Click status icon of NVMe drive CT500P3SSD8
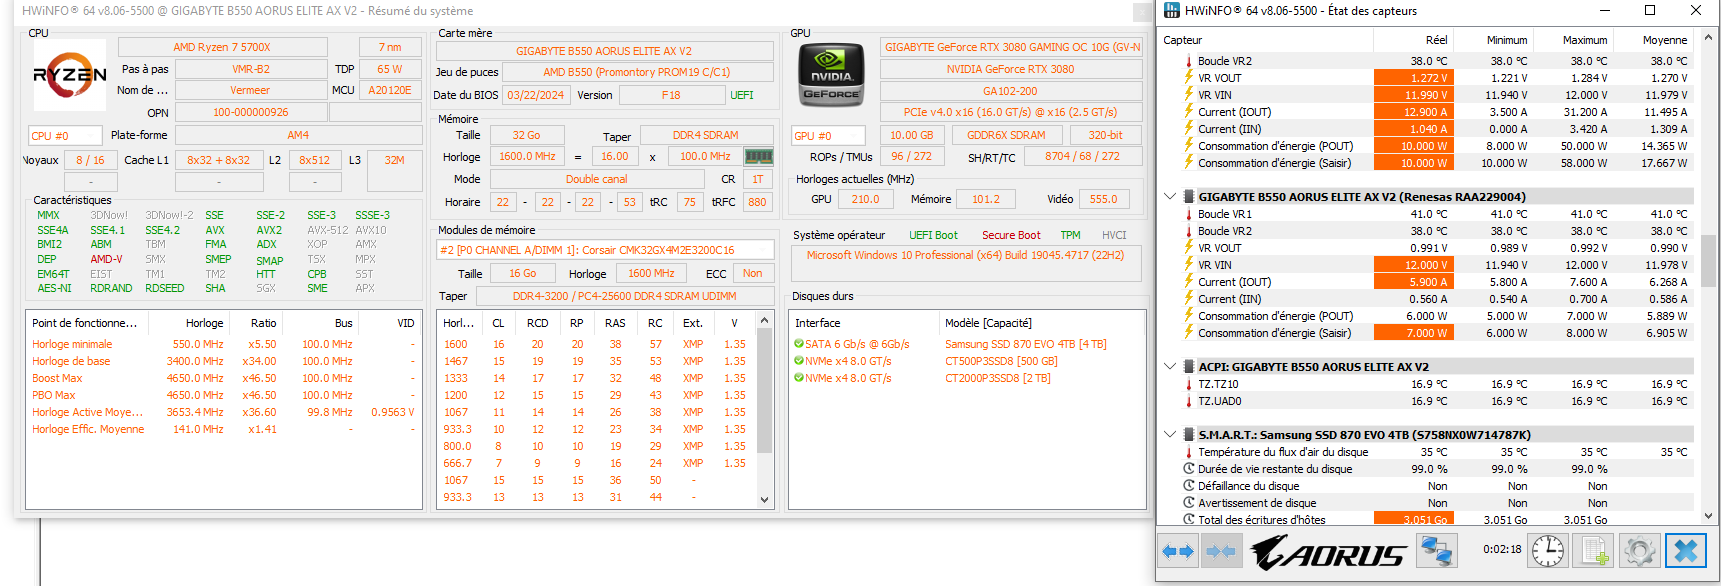The image size is (1721, 586). tap(799, 361)
